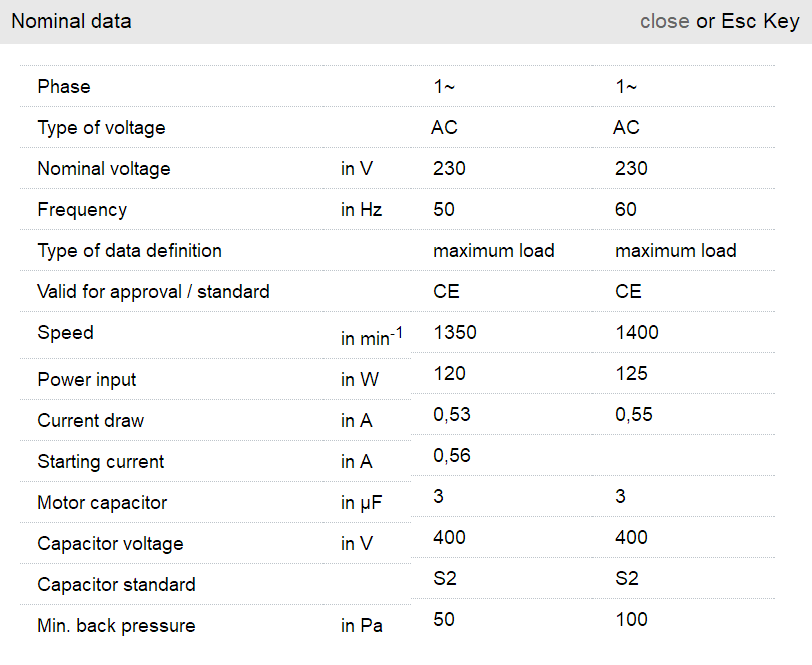This screenshot has width=812, height=665.
Task: Click the Starting current value 0,56
Action: [x=452, y=456]
